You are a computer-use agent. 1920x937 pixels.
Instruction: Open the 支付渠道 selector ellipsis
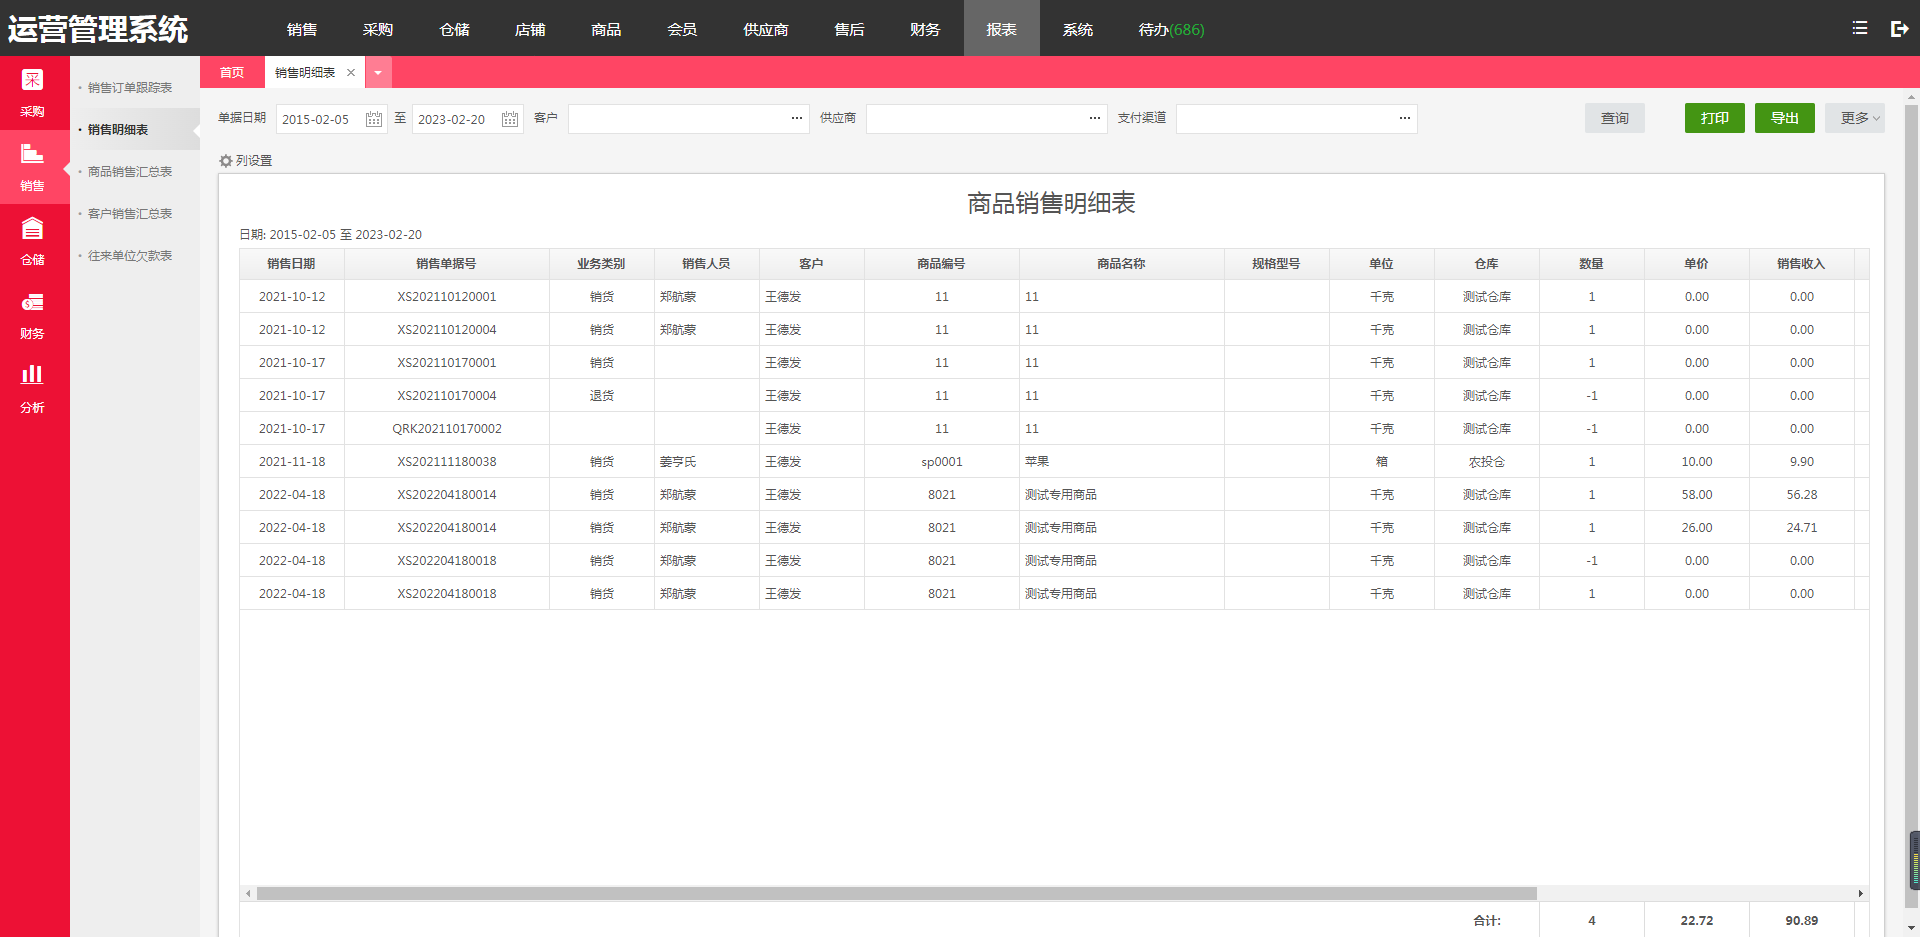coord(1405,119)
